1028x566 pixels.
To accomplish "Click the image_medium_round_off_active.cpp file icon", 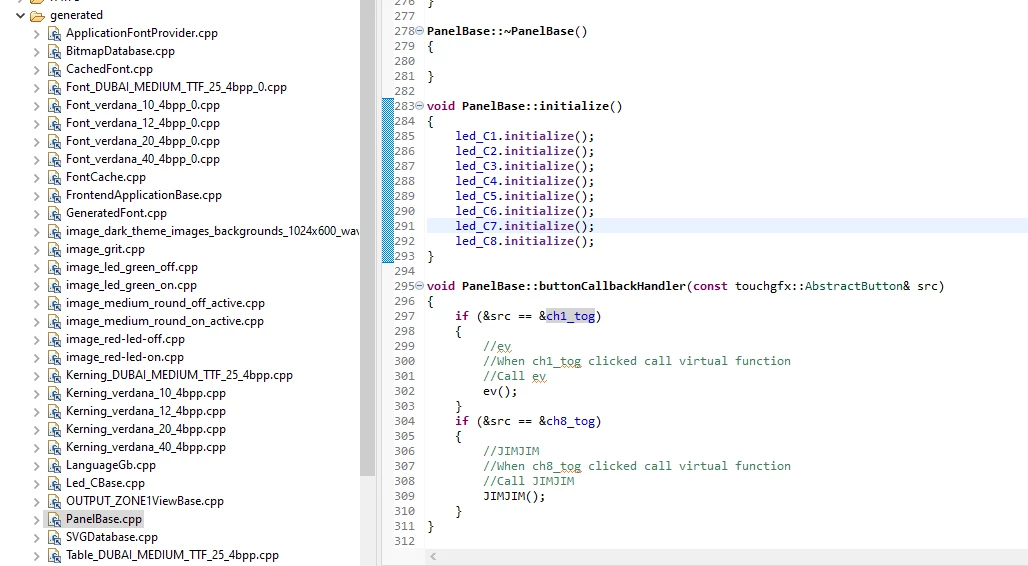I will [x=54, y=304].
